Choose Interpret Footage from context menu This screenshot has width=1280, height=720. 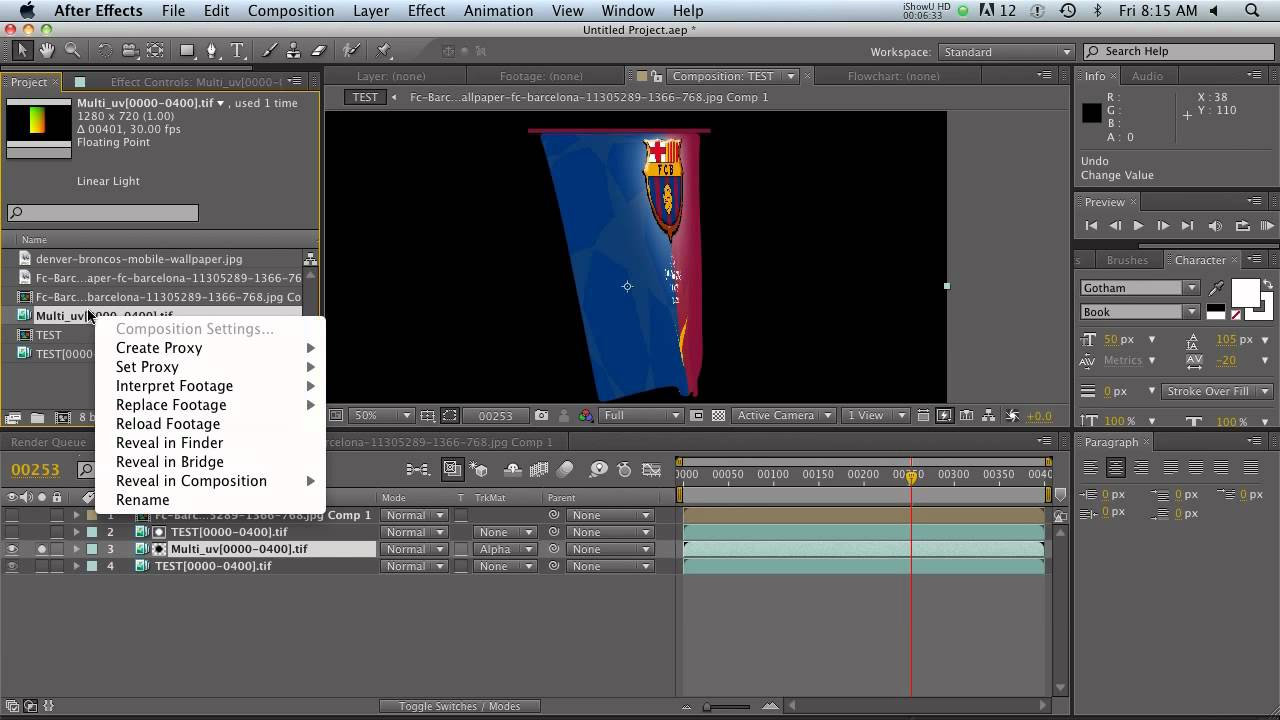pos(174,386)
